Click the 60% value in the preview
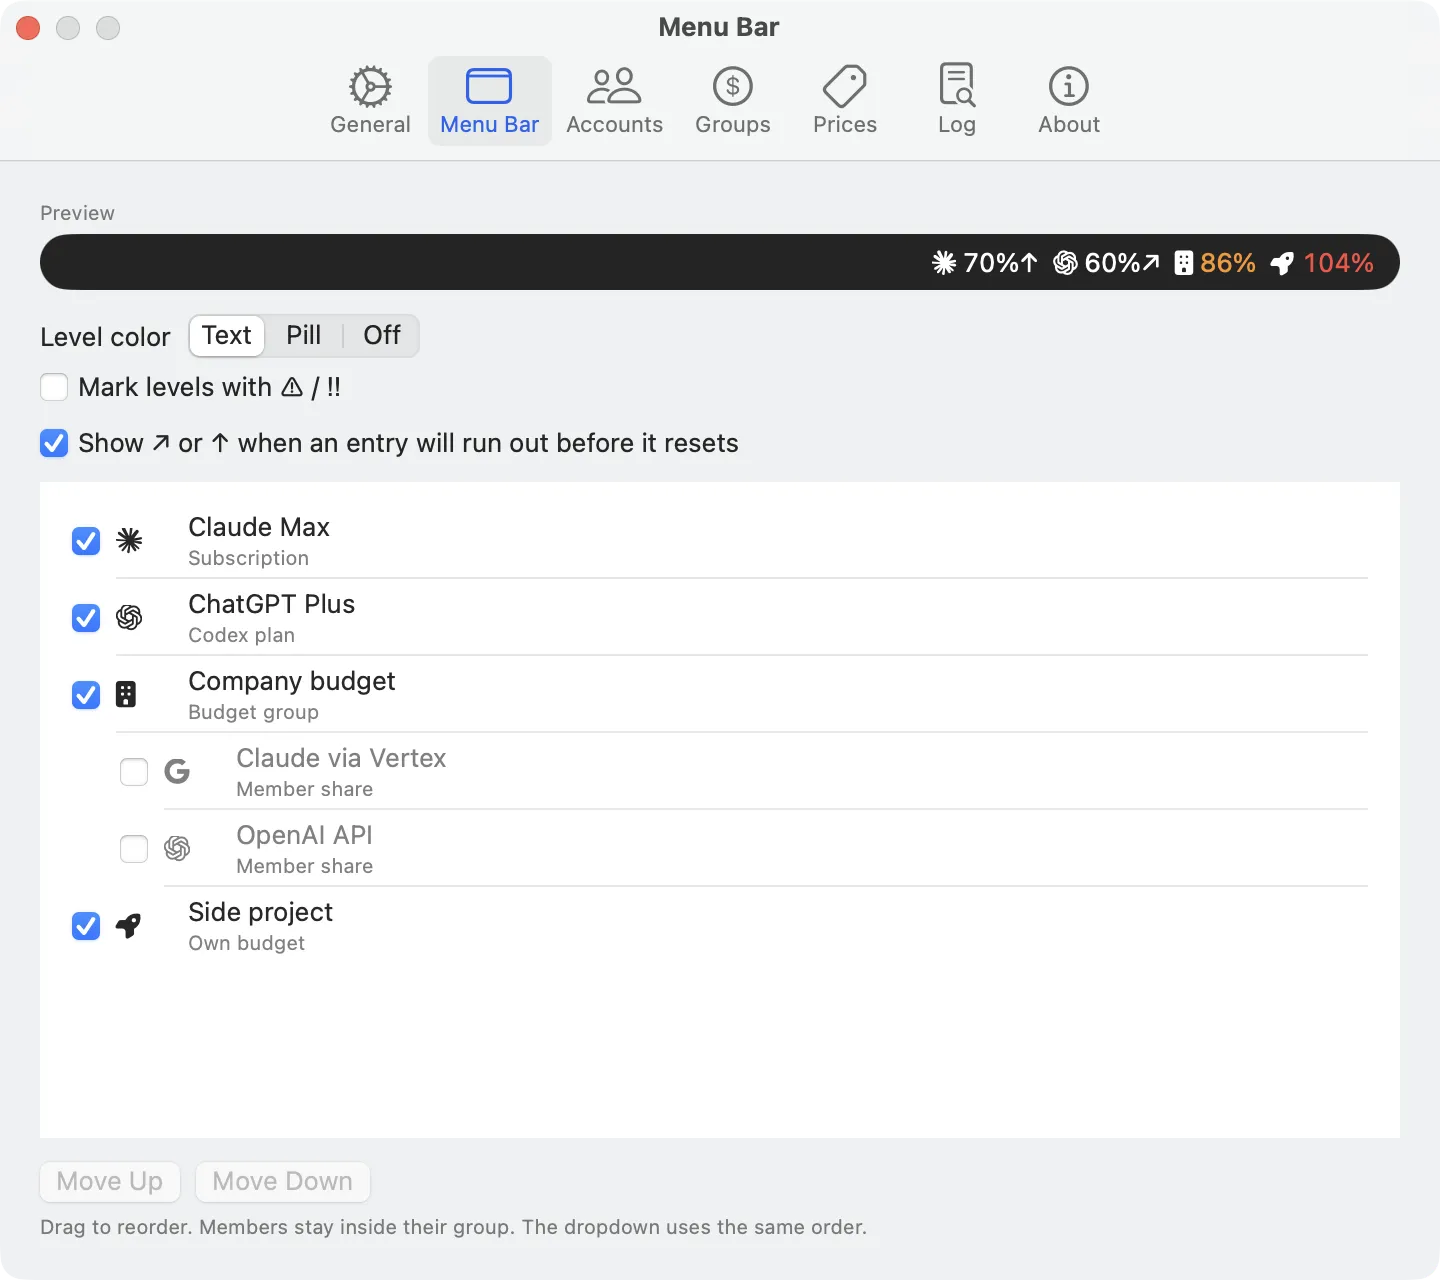 (x=1113, y=263)
